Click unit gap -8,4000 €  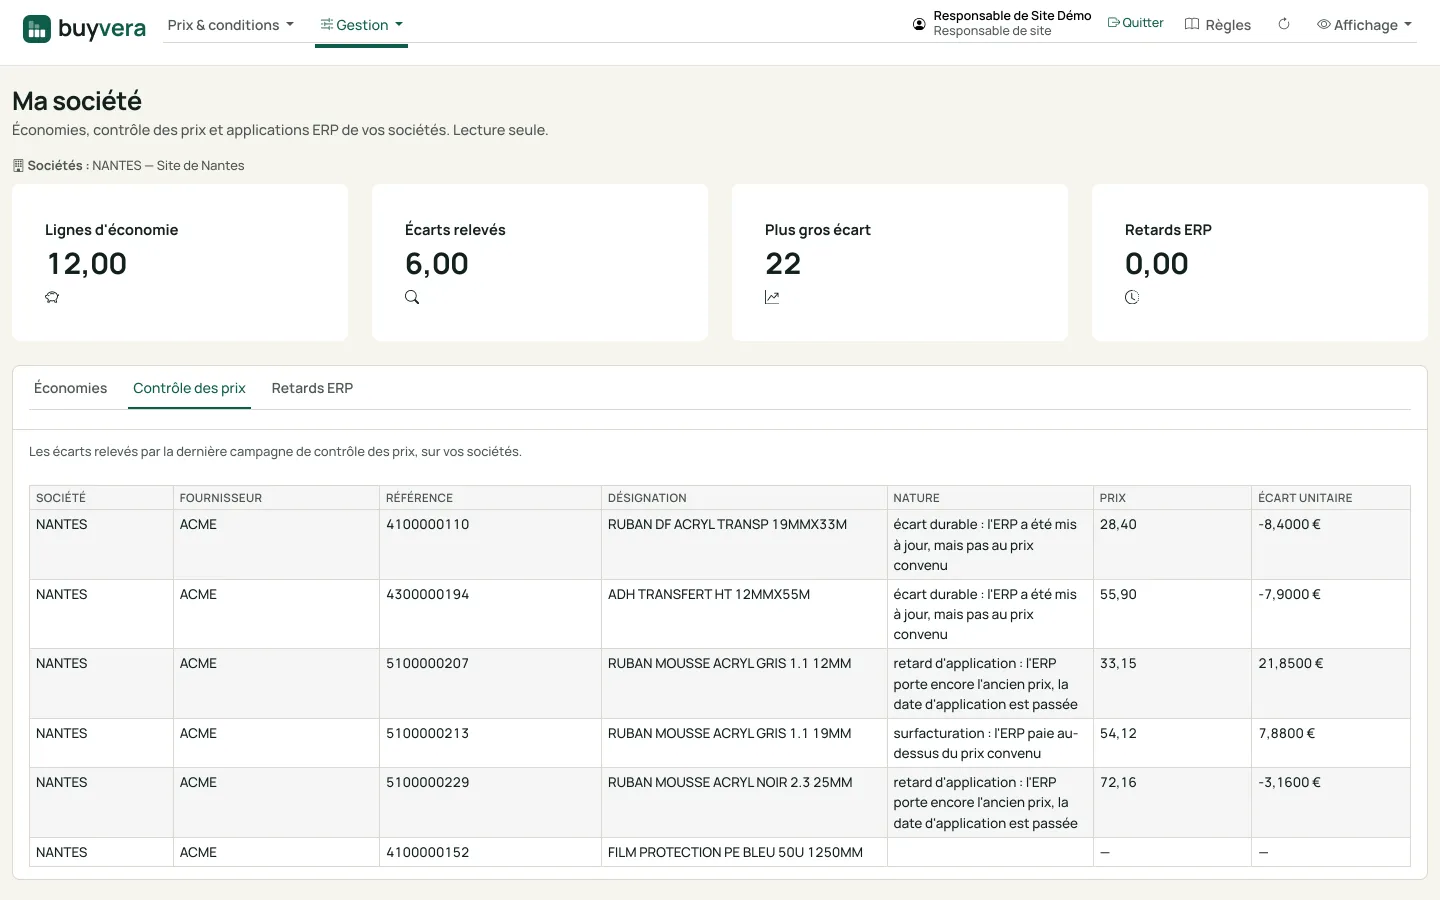[1289, 524]
